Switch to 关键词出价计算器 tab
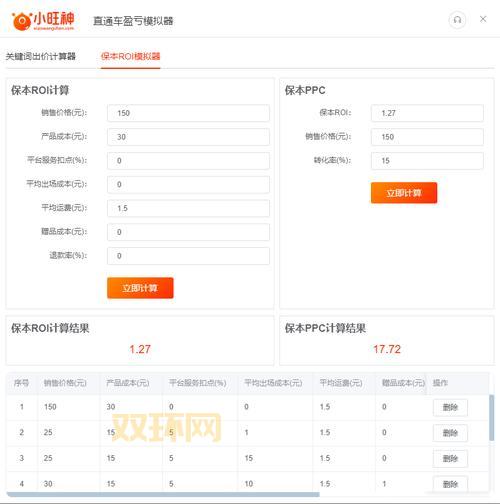Viewport: 500px width, 504px height. pos(41,56)
